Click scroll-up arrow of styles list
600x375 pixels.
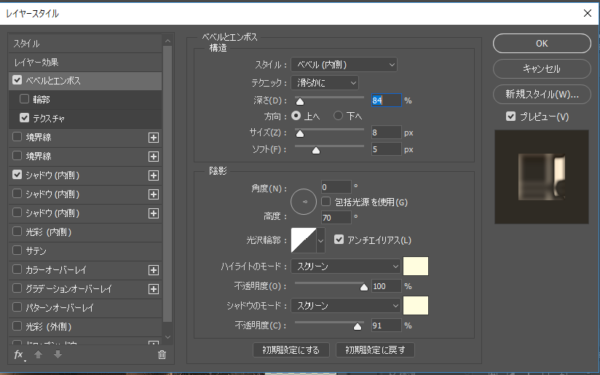[168, 41]
